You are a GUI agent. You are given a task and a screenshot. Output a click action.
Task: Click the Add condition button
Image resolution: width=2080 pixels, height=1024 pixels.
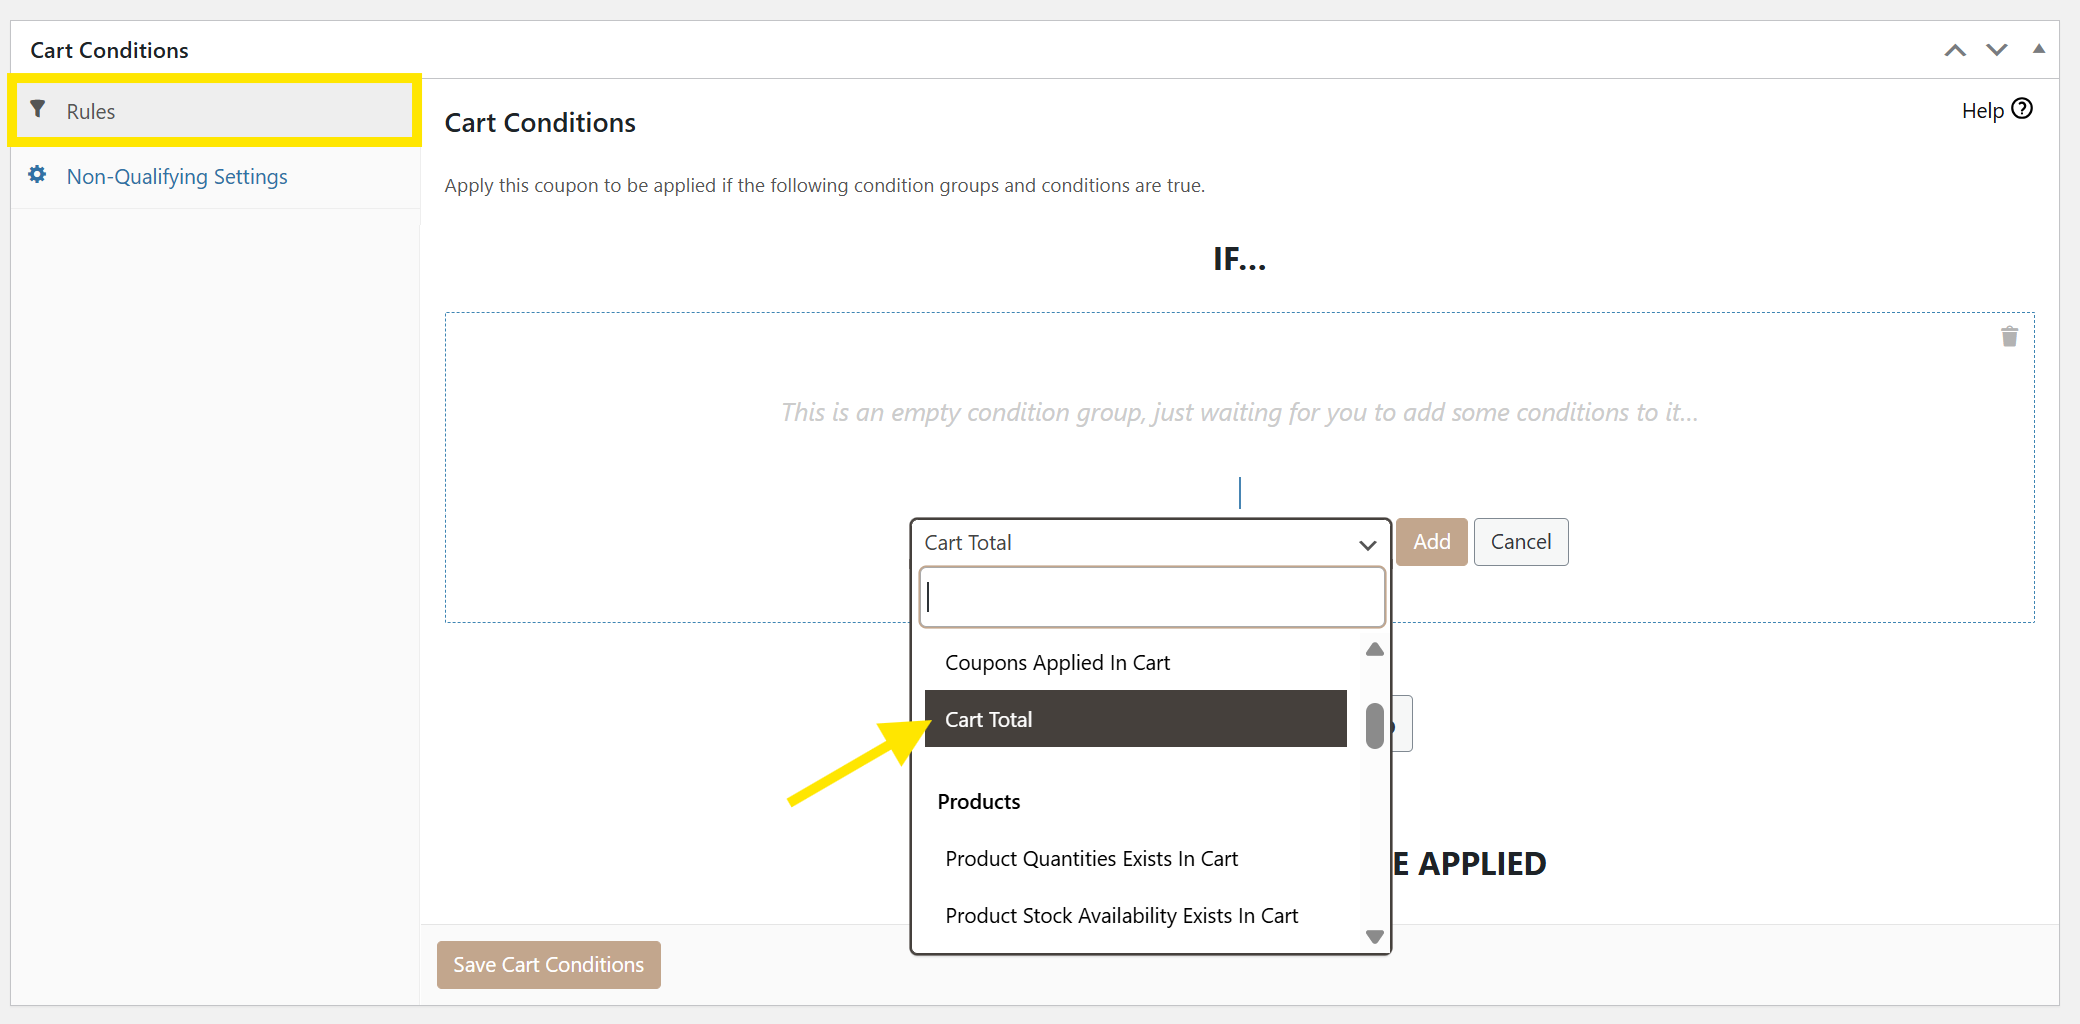pyautogui.click(x=1432, y=542)
